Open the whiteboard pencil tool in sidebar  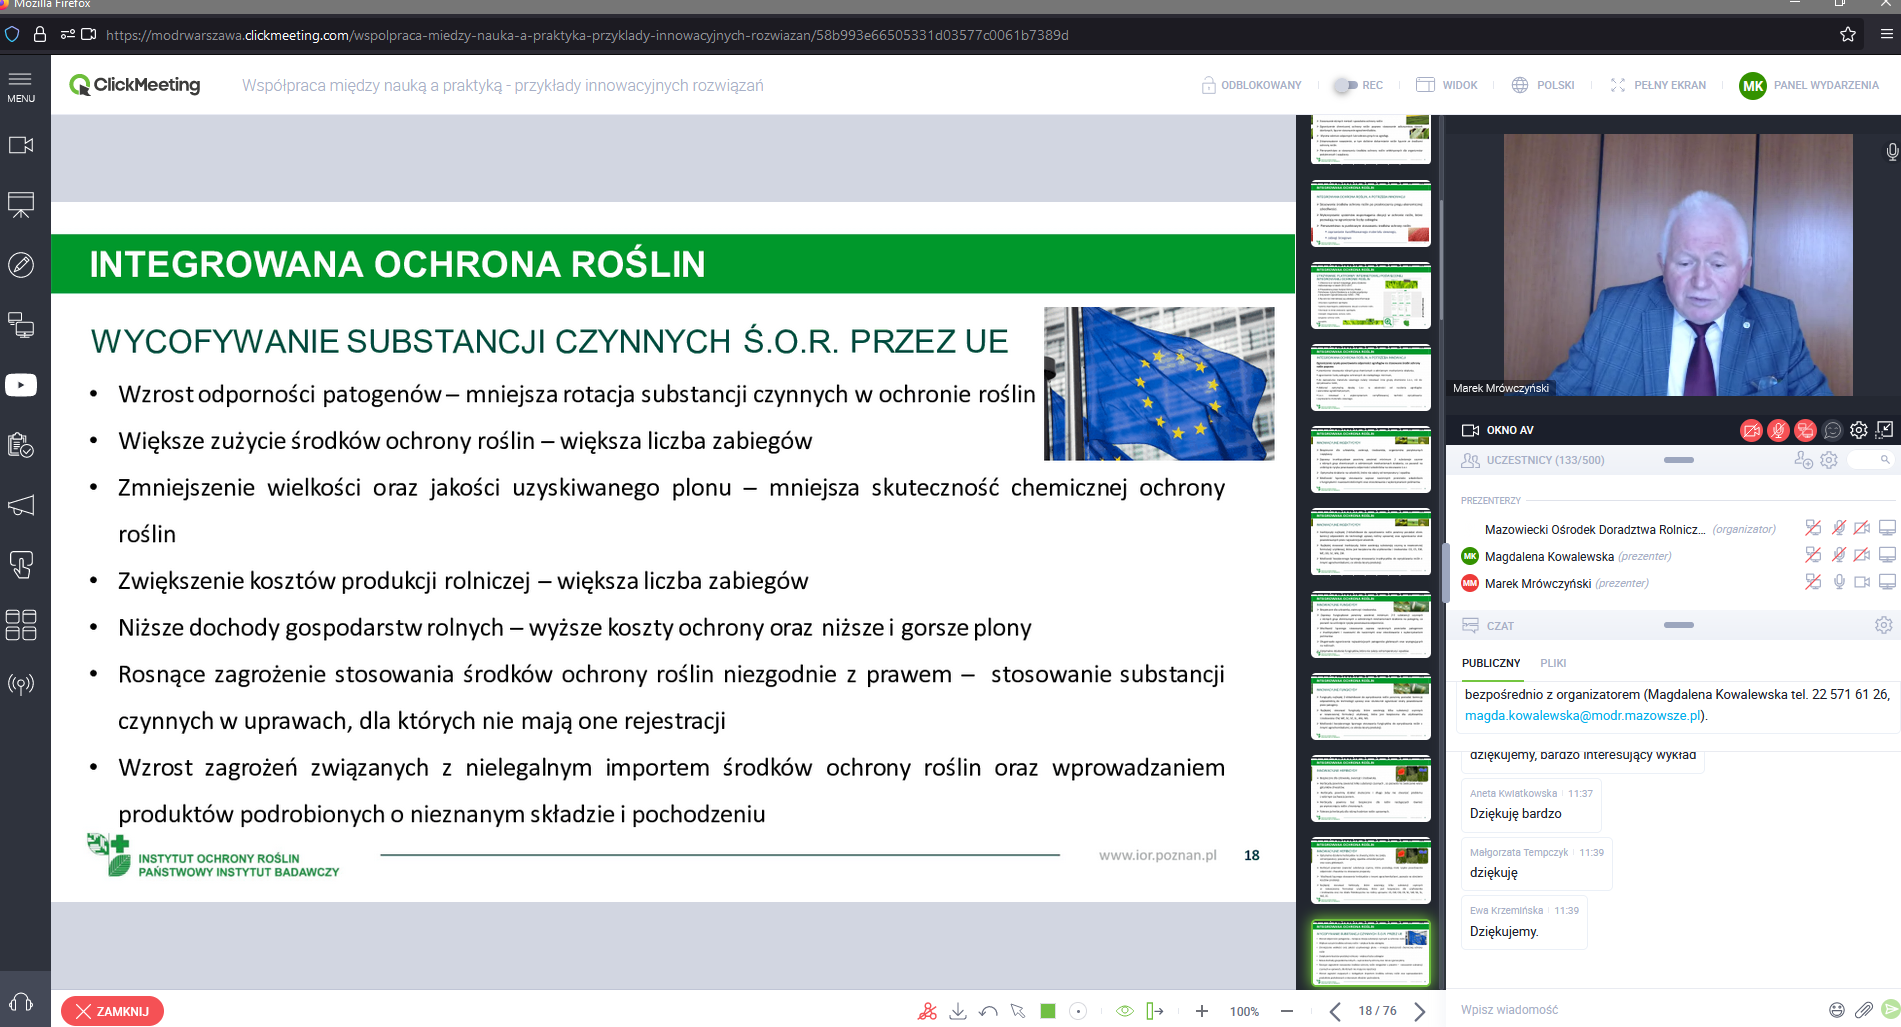coord(21,265)
